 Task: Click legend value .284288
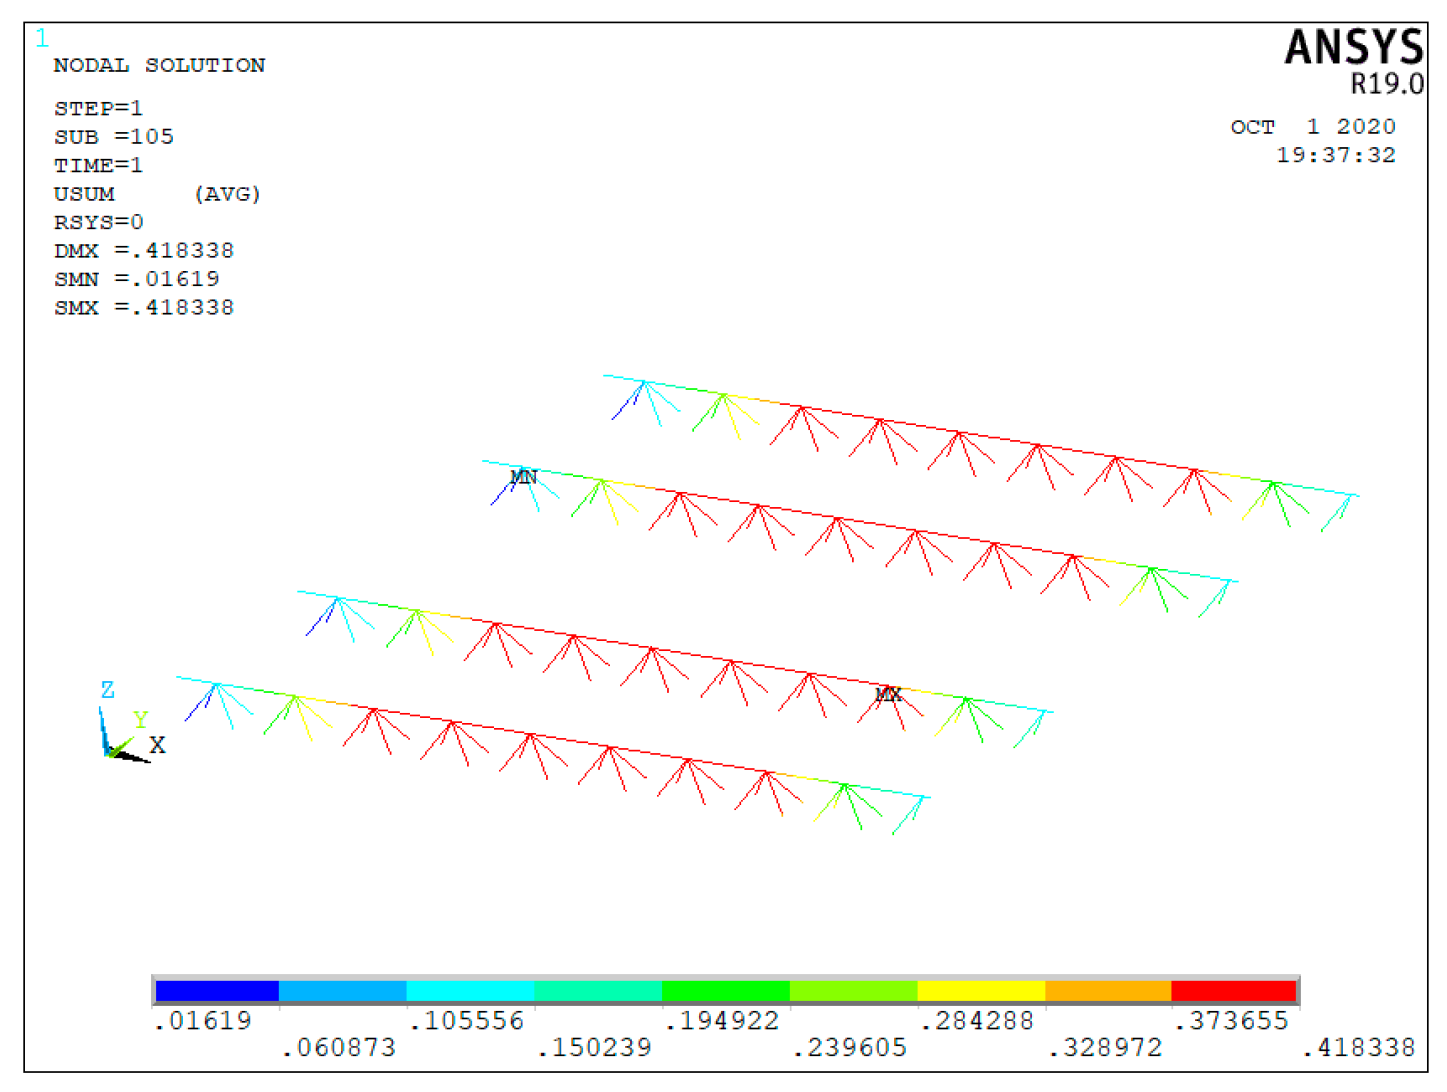976,1021
